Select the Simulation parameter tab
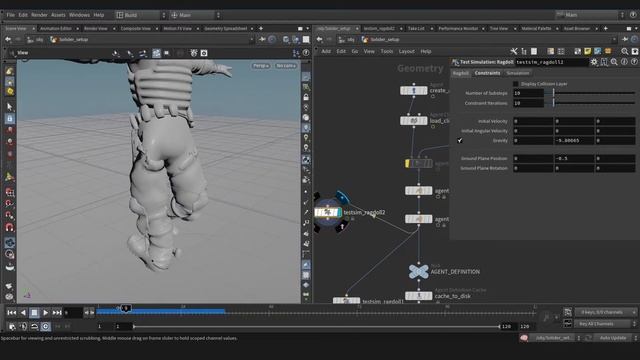The height and width of the screenshot is (360, 640). (x=518, y=73)
